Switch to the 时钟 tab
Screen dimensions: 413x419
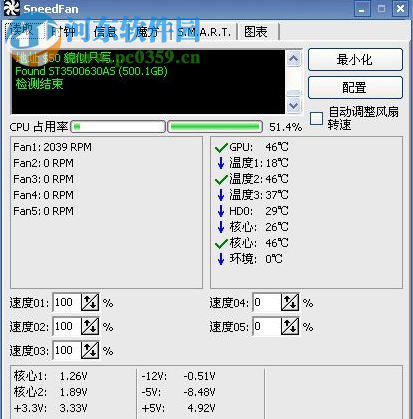click(x=63, y=32)
